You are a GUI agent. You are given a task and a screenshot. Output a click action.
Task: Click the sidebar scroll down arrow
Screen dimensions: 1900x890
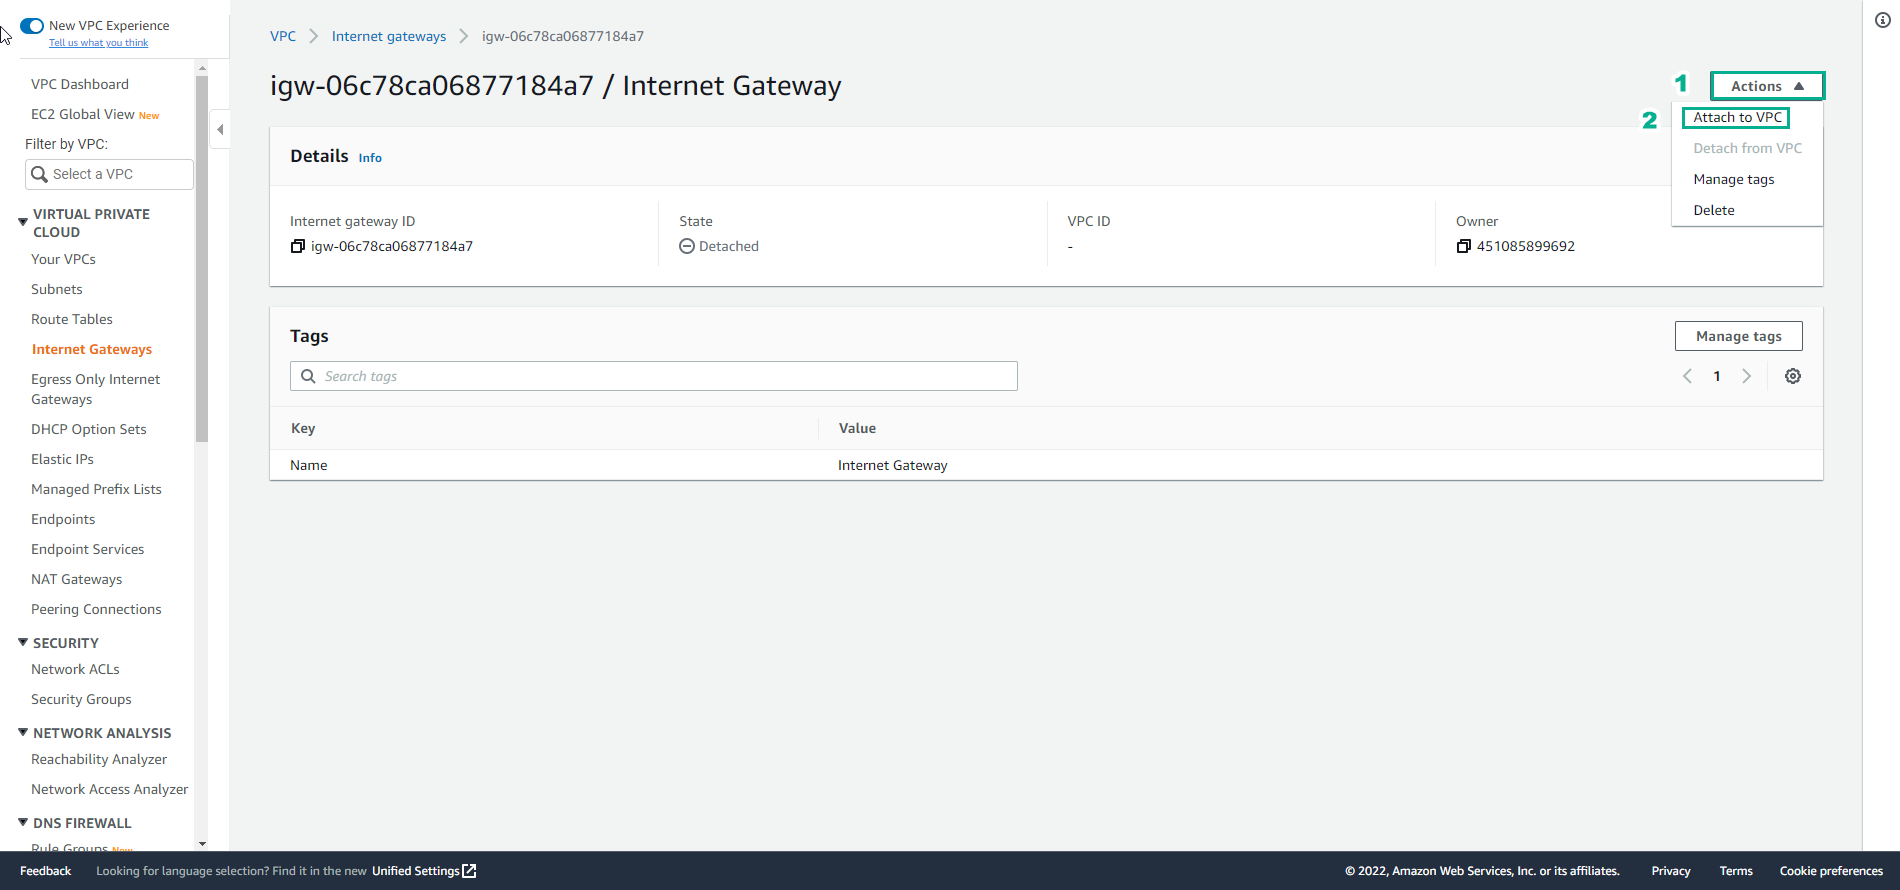coord(202,844)
